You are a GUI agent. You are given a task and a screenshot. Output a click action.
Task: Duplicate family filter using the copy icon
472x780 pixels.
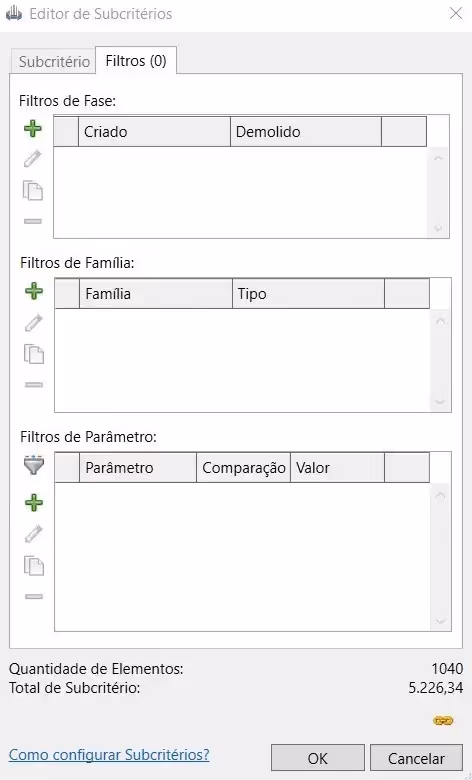pos(34,354)
